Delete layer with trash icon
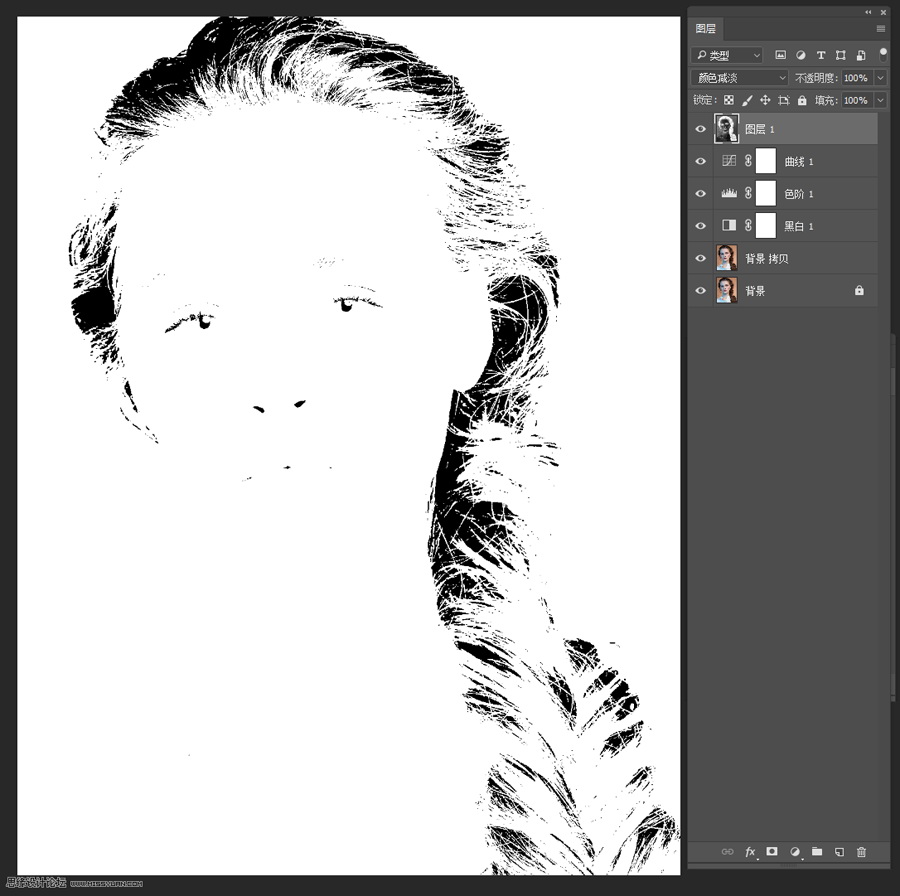The width and height of the screenshot is (900, 896). 862,852
